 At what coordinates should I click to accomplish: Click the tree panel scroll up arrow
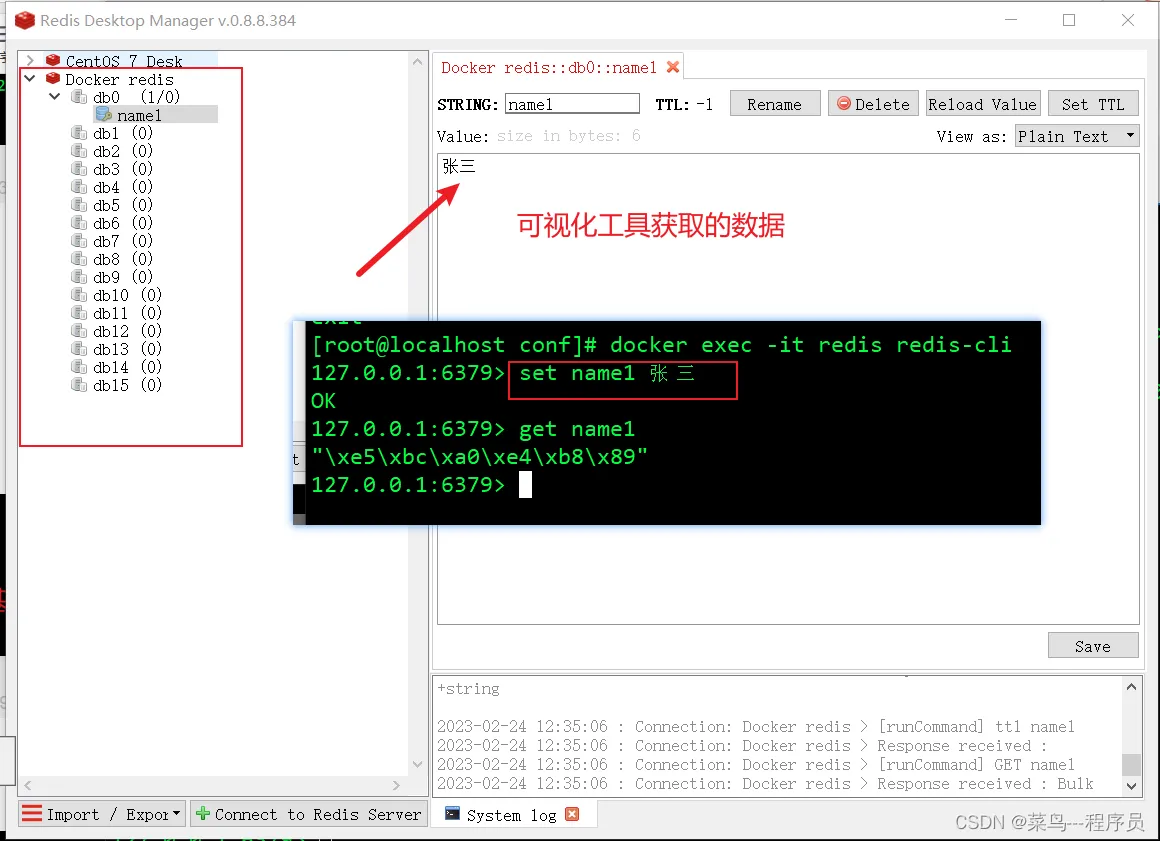click(417, 62)
